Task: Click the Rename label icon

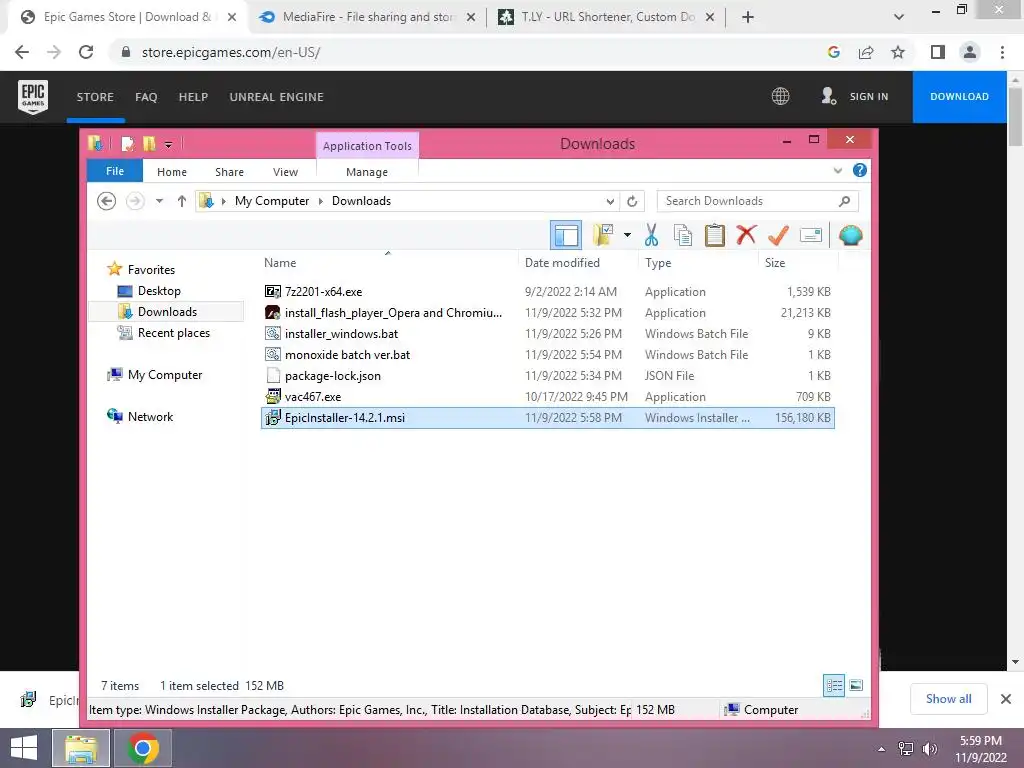Action: [x=810, y=235]
